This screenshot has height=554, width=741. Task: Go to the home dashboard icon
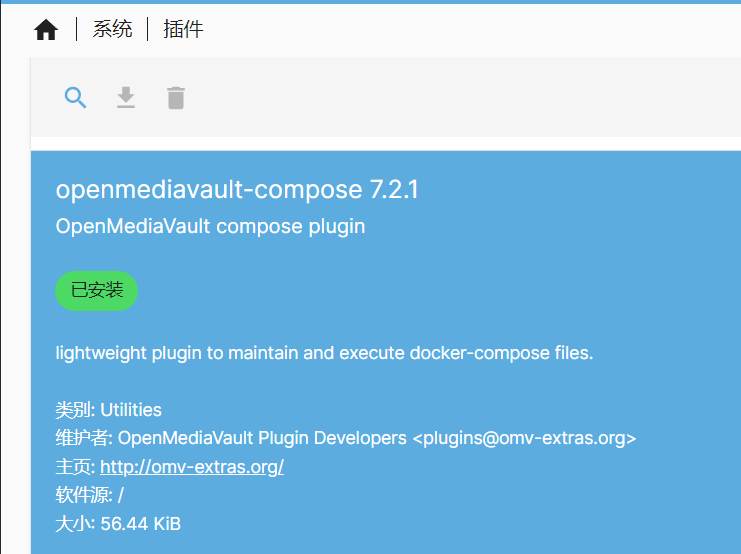[x=46, y=30]
